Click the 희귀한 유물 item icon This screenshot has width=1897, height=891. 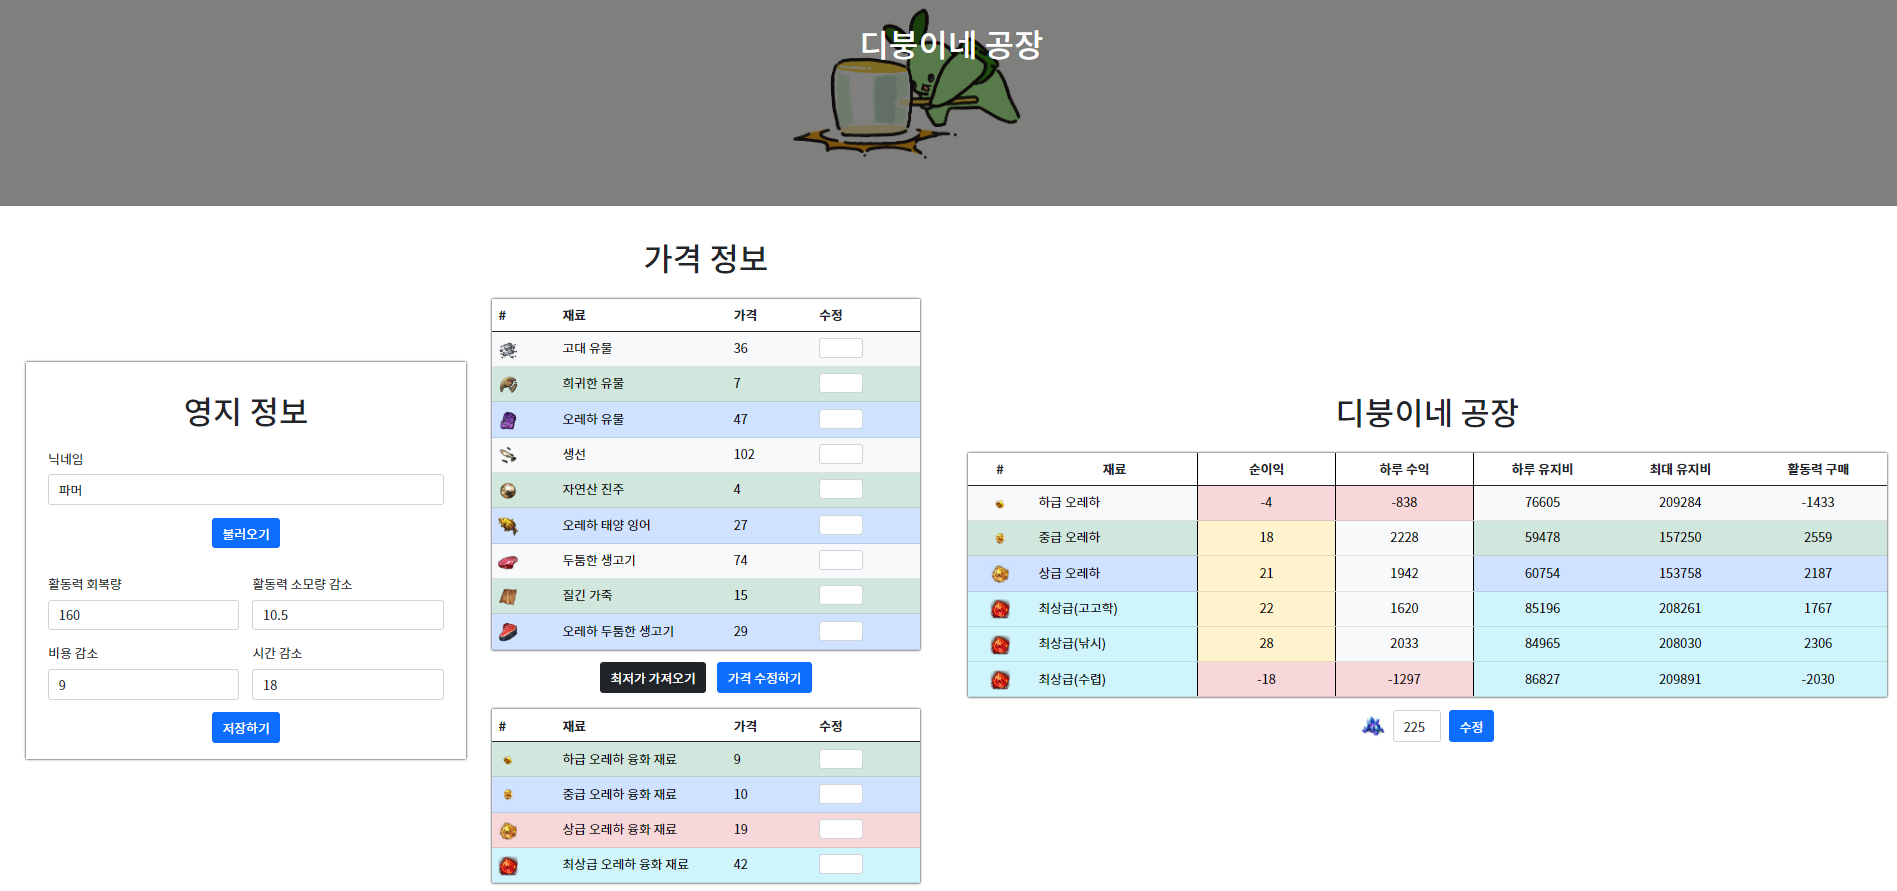coord(508,384)
